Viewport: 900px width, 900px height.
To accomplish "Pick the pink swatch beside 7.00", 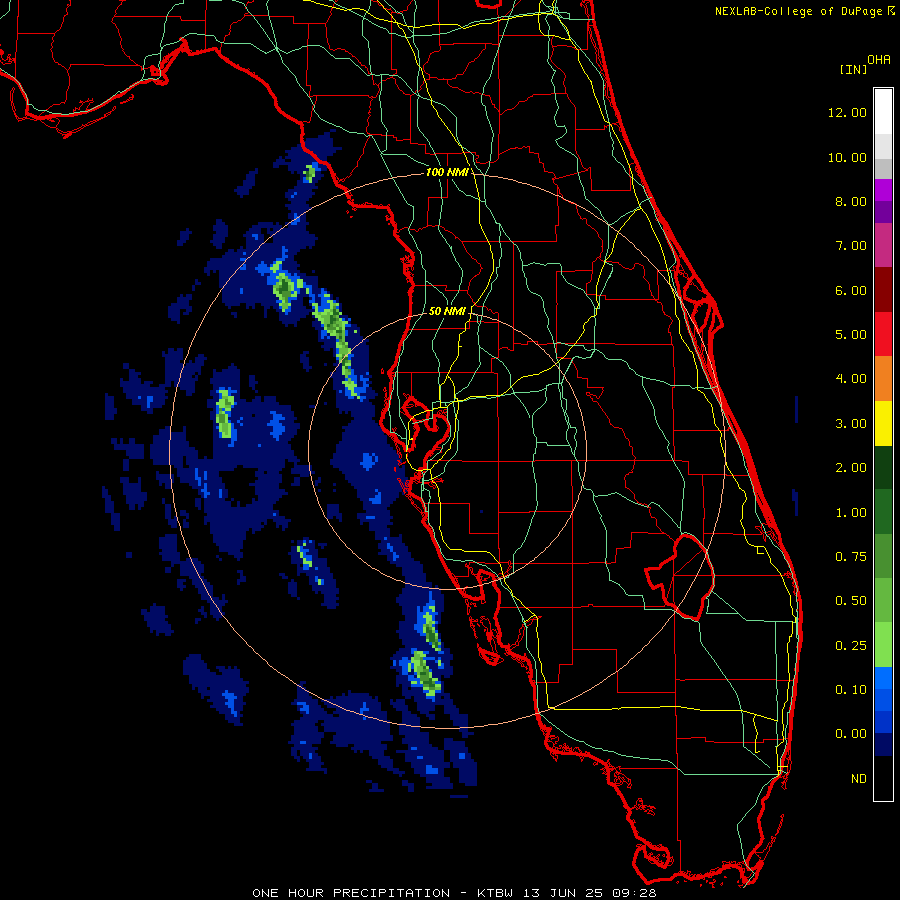I will click(x=883, y=245).
